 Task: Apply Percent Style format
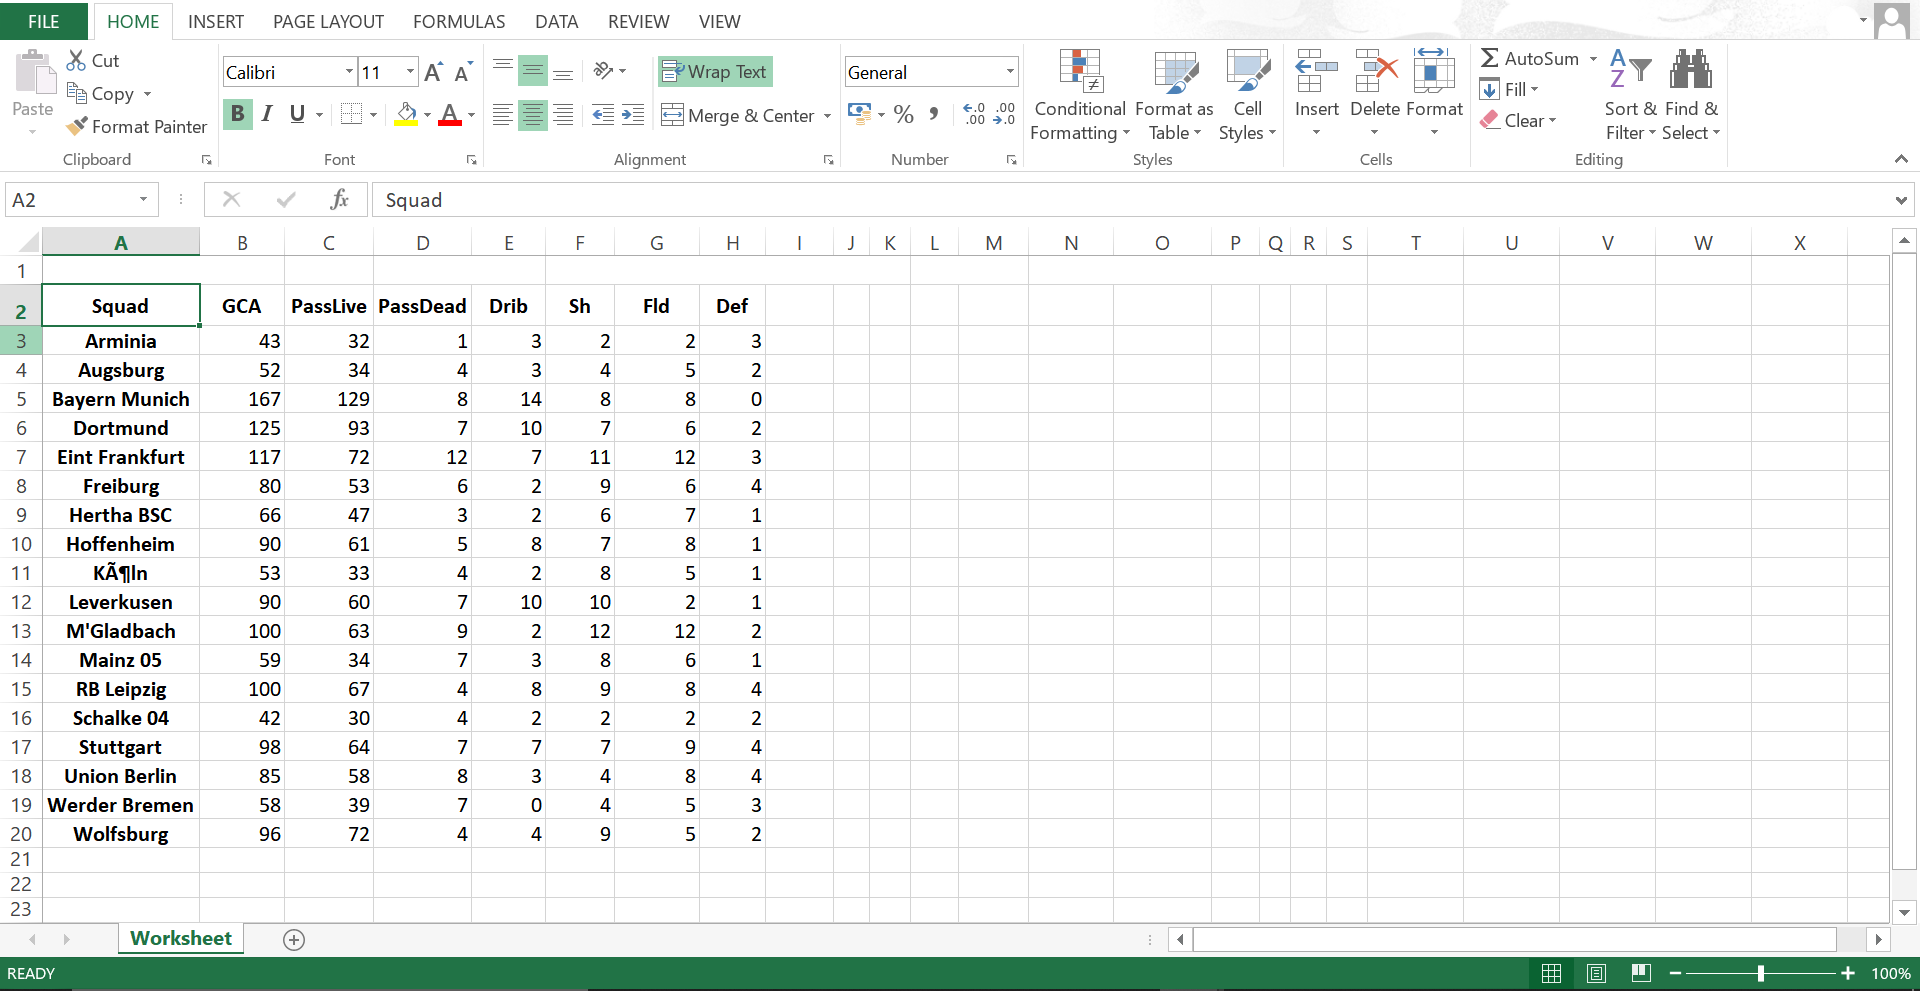coord(904,114)
